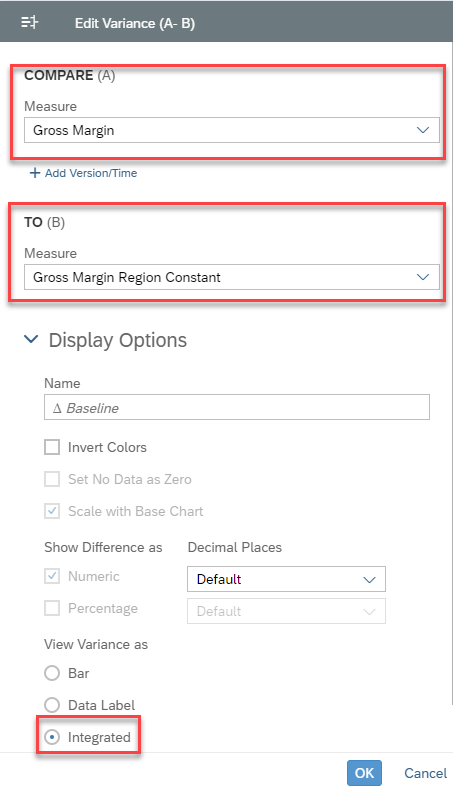The image size is (453, 791).
Task: Toggle Set No Data as Zero checkbox
Action: [52, 479]
